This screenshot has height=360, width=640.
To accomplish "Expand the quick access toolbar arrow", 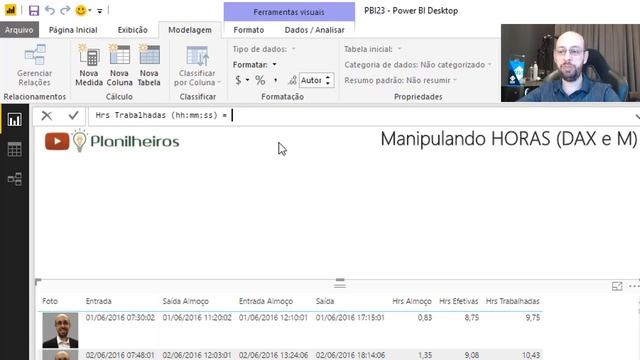I will point(100,11).
